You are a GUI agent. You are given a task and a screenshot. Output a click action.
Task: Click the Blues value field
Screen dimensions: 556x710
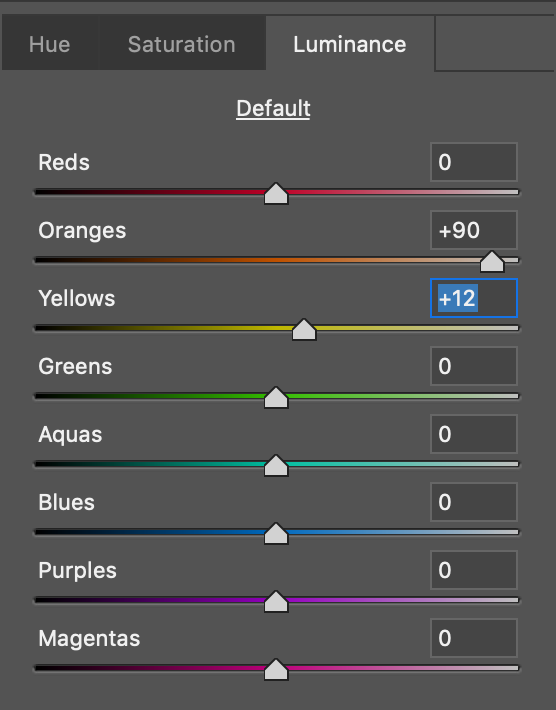[x=474, y=502]
